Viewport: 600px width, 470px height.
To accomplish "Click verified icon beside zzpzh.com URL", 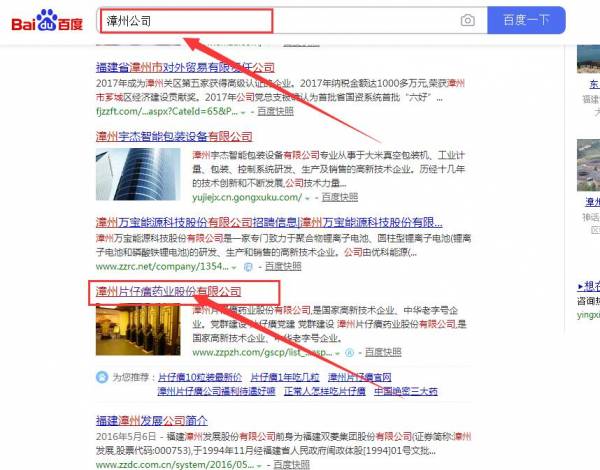I will click(349, 352).
